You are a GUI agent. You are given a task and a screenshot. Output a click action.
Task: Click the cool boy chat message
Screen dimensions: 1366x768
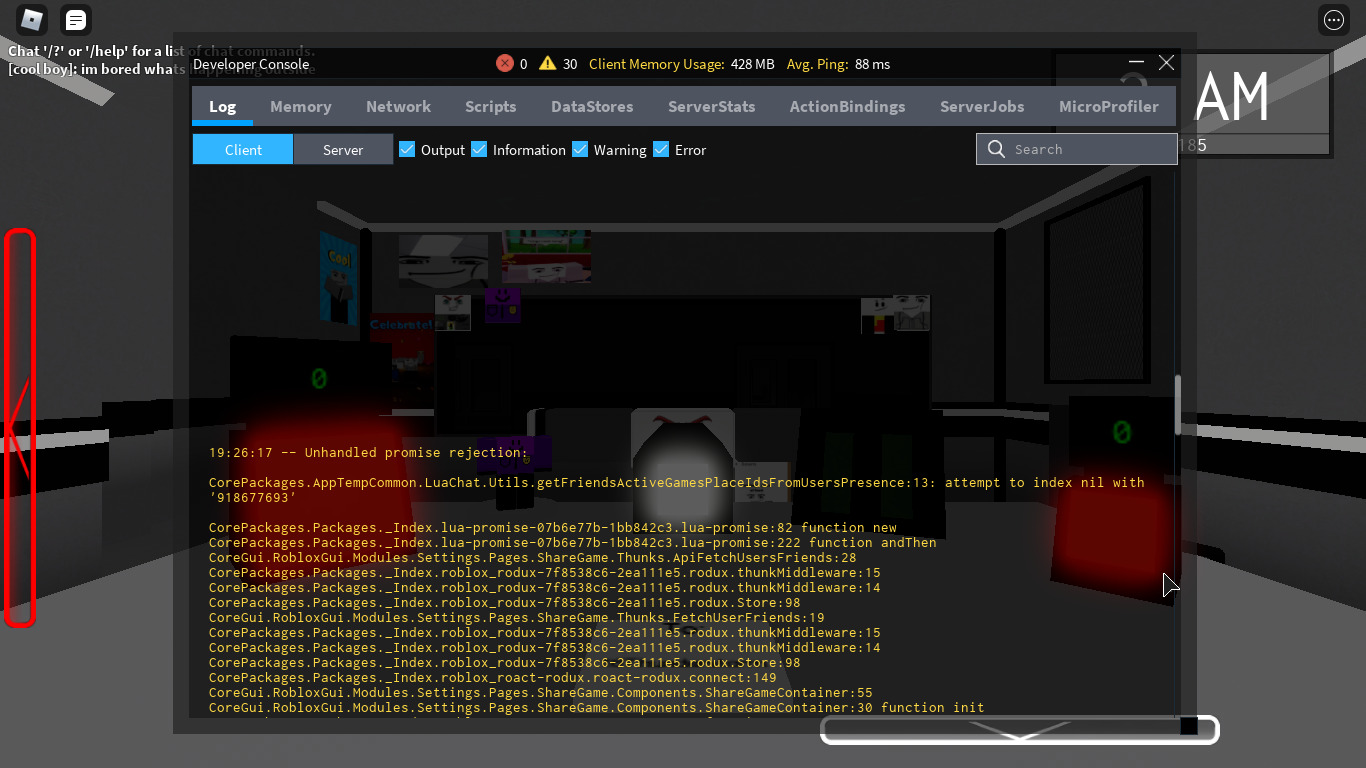pyautogui.click(x=162, y=69)
